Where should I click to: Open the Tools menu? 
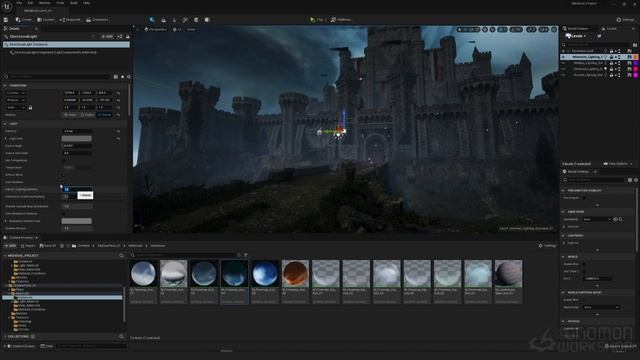coord(60,3)
